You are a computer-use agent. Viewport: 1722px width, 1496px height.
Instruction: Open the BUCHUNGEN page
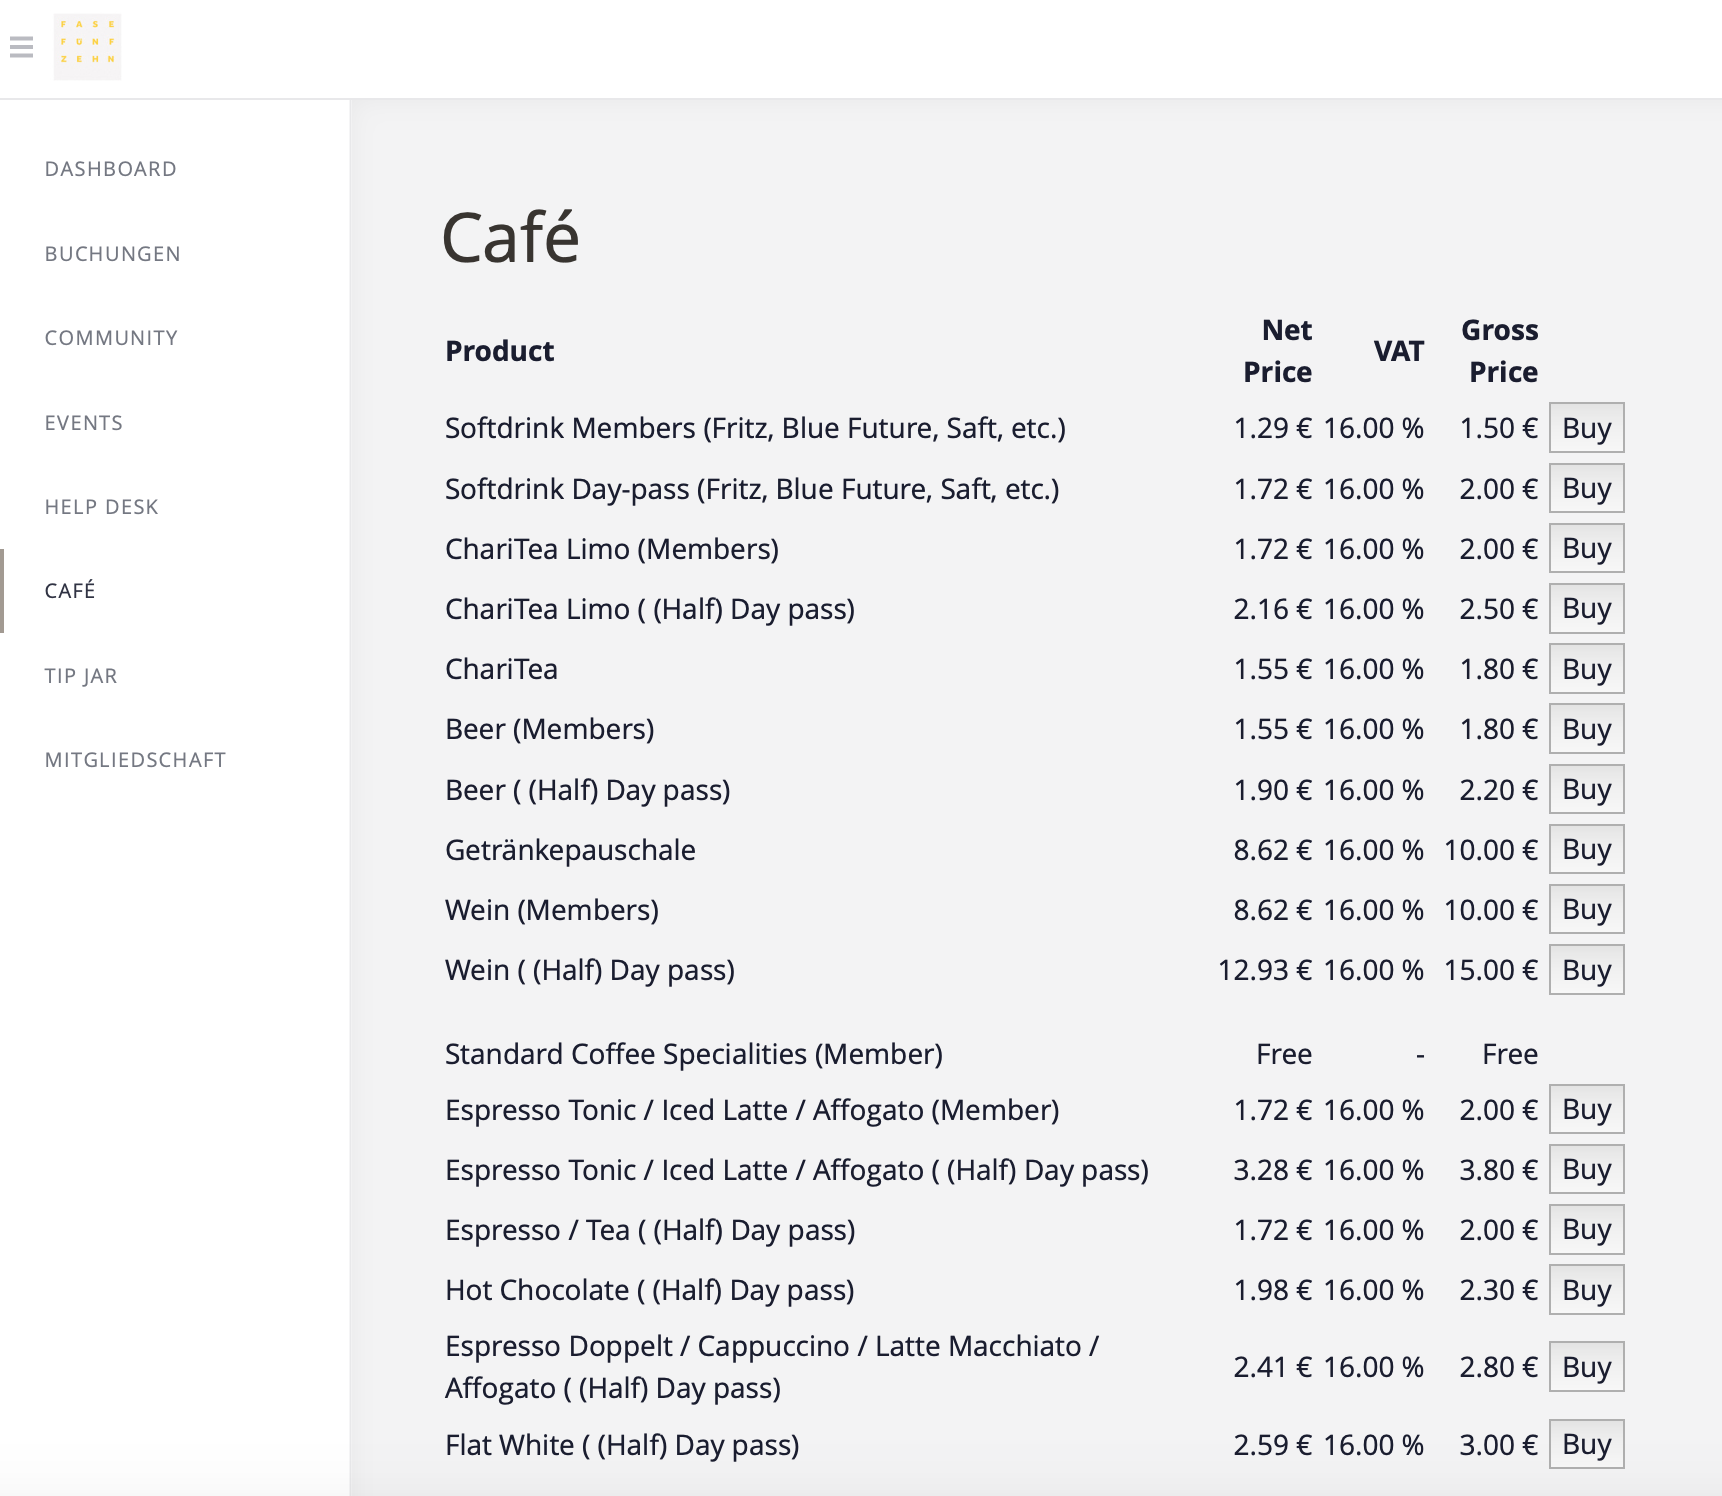point(111,253)
